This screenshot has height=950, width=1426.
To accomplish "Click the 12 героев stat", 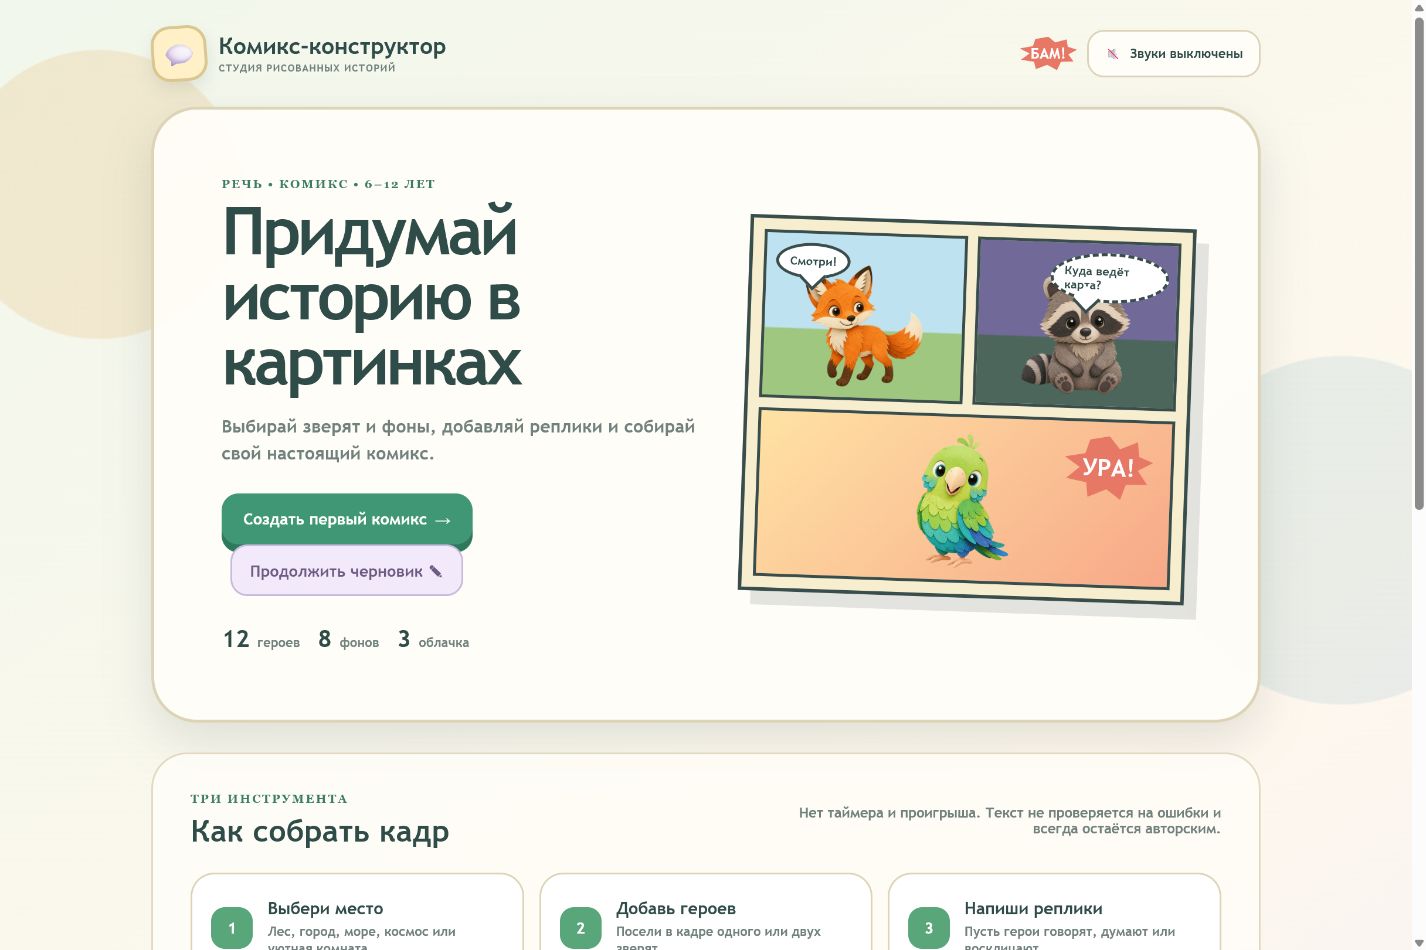I will [x=261, y=639].
